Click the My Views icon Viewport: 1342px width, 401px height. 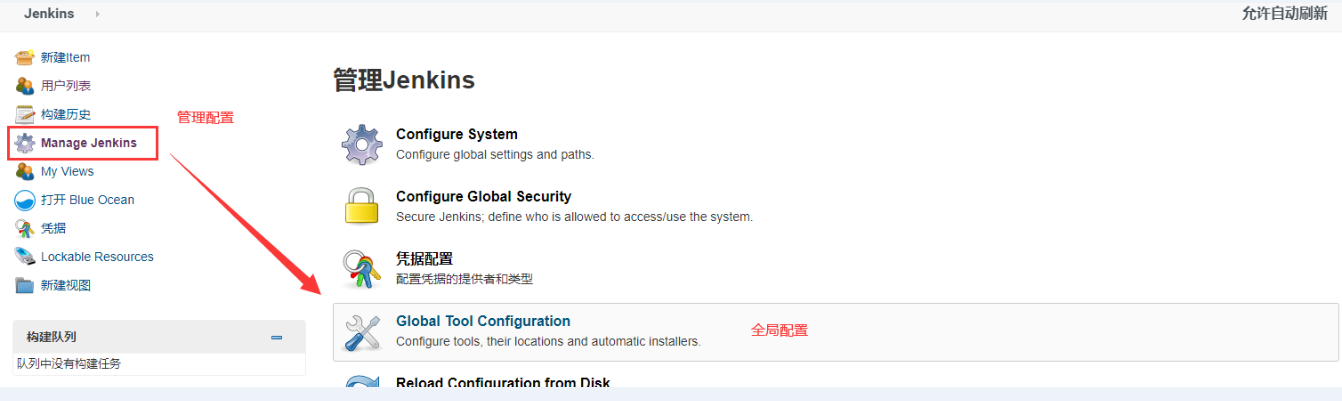point(25,171)
